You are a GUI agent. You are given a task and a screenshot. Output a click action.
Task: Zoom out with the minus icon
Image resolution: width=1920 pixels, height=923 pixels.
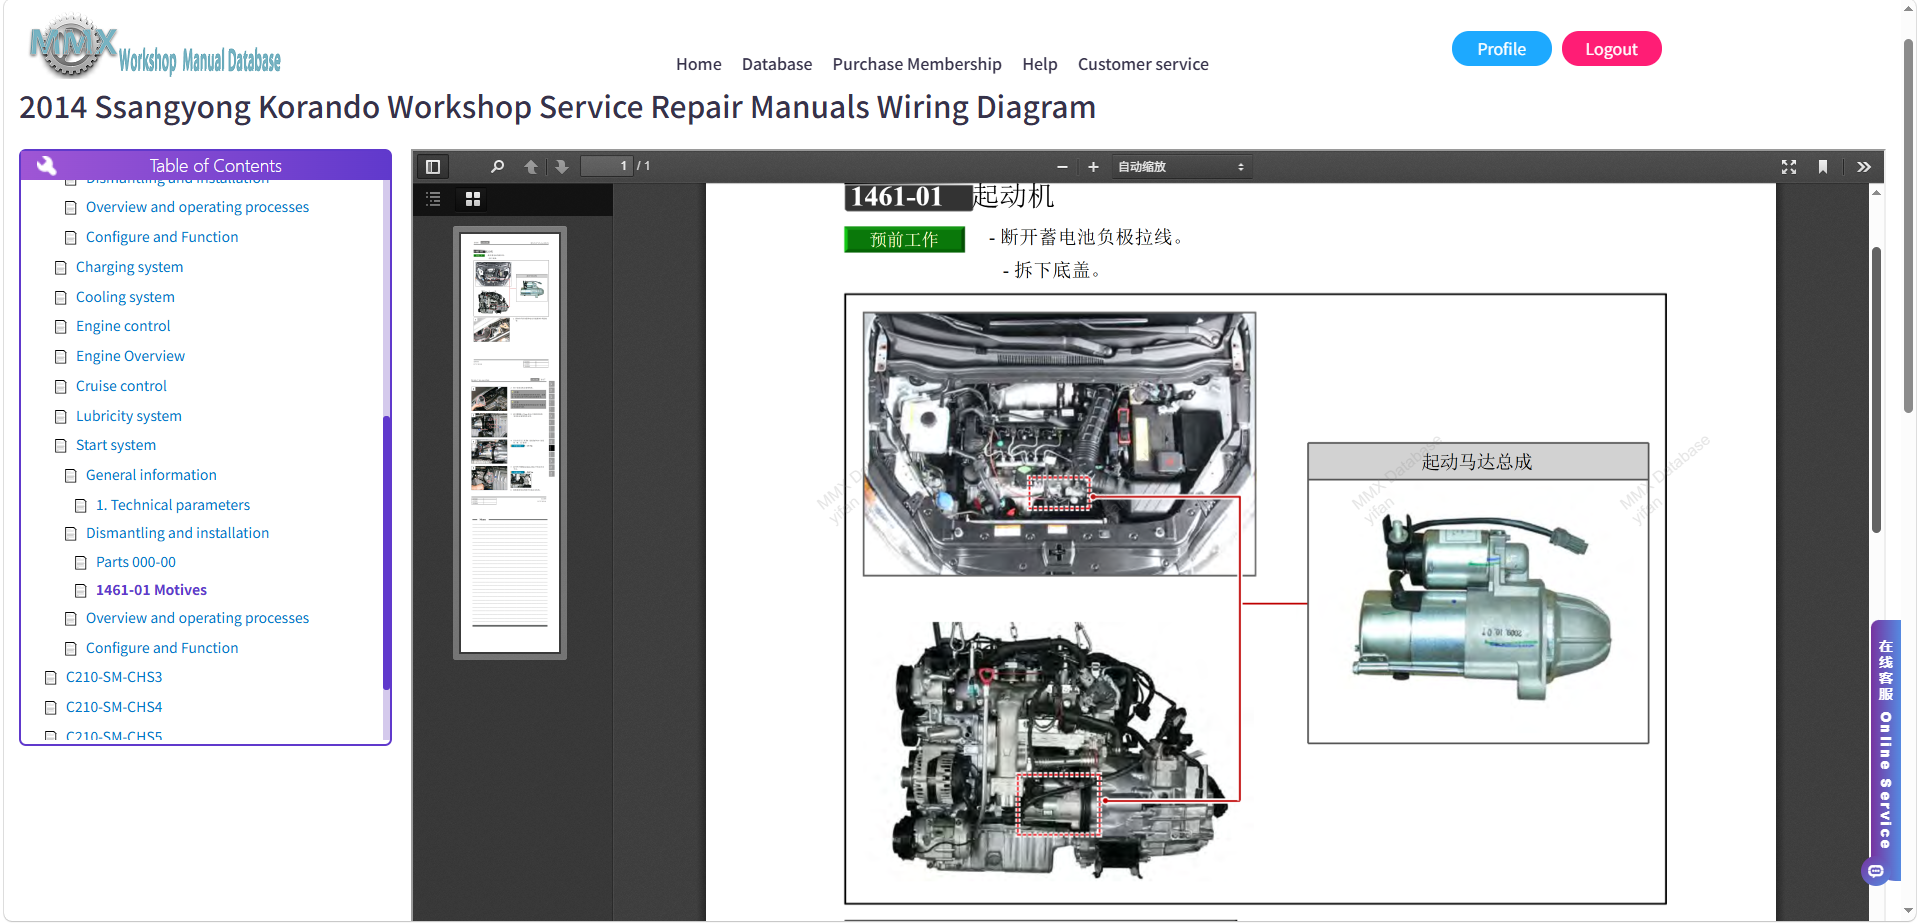tap(1062, 167)
